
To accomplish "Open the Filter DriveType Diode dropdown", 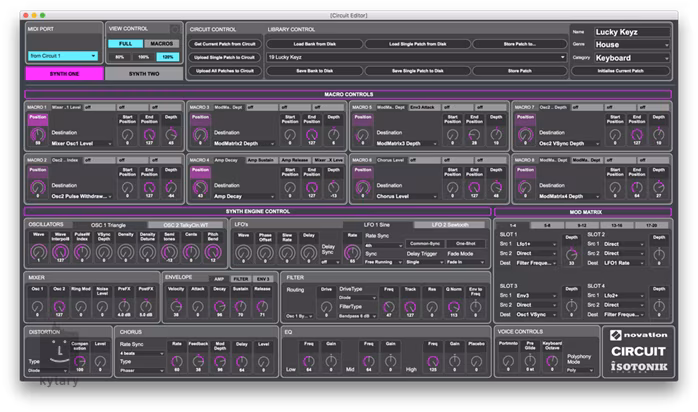I will pyautogui.click(x=357, y=298).
